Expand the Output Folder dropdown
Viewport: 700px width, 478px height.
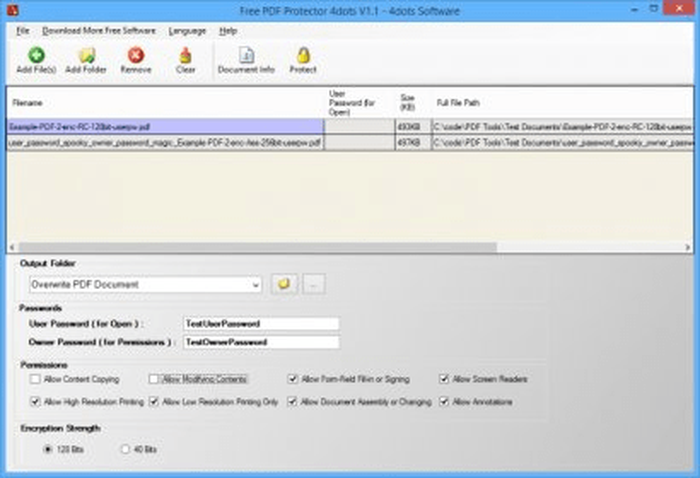tap(255, 285)
